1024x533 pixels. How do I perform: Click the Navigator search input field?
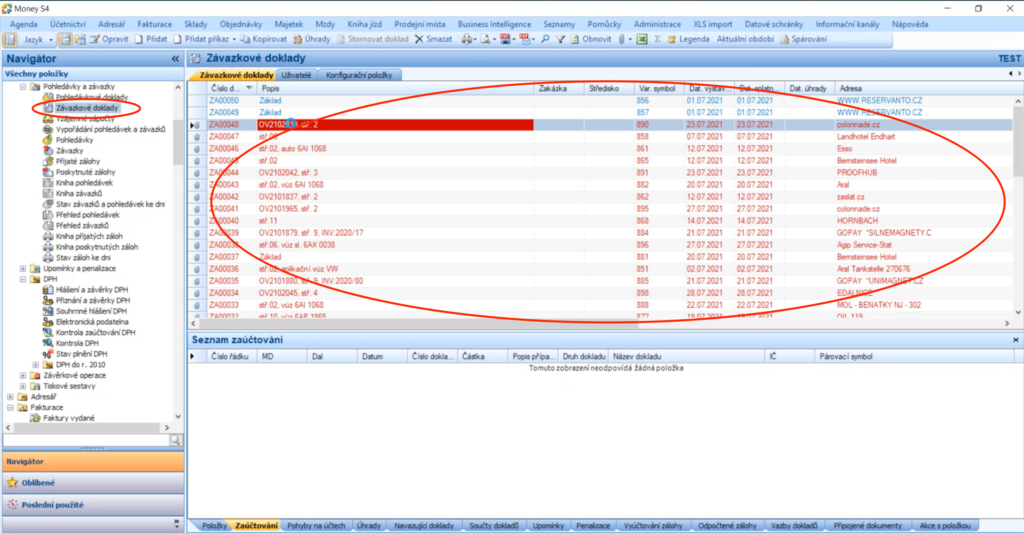pyautogui.click(x=86, y=441)
